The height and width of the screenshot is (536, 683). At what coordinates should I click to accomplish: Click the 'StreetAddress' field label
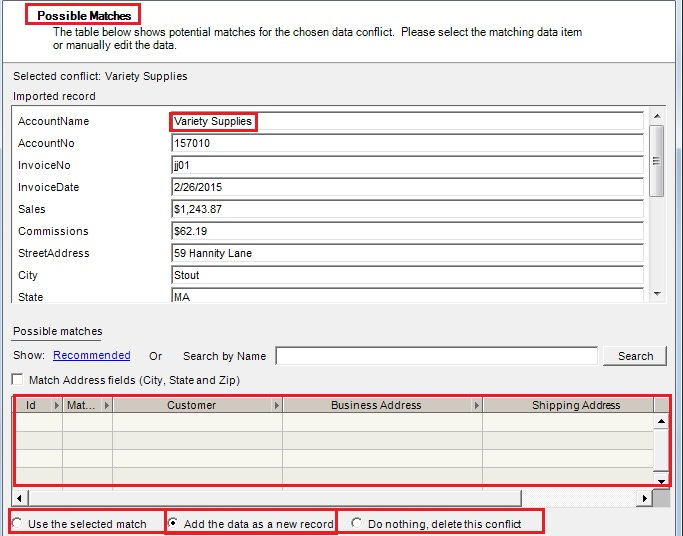[x=54, y=253]
